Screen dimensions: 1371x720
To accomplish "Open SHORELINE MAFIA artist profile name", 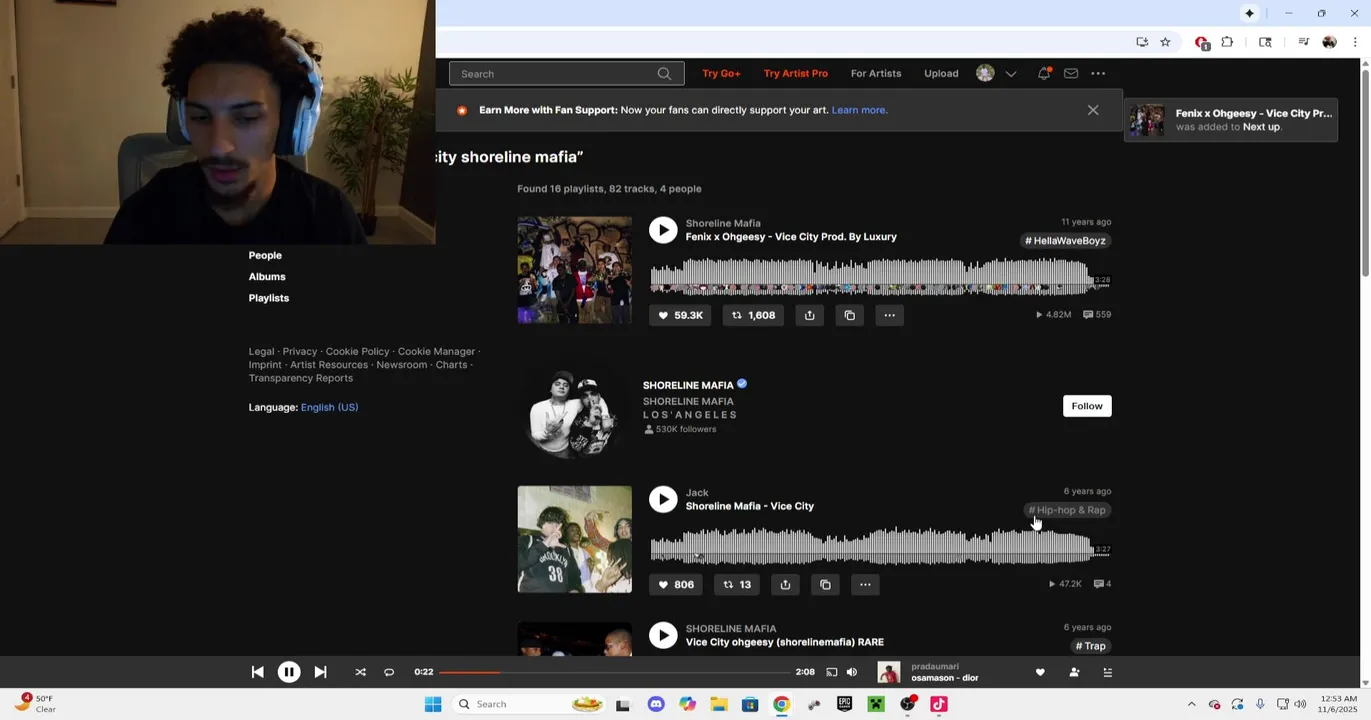I will 688,385.
